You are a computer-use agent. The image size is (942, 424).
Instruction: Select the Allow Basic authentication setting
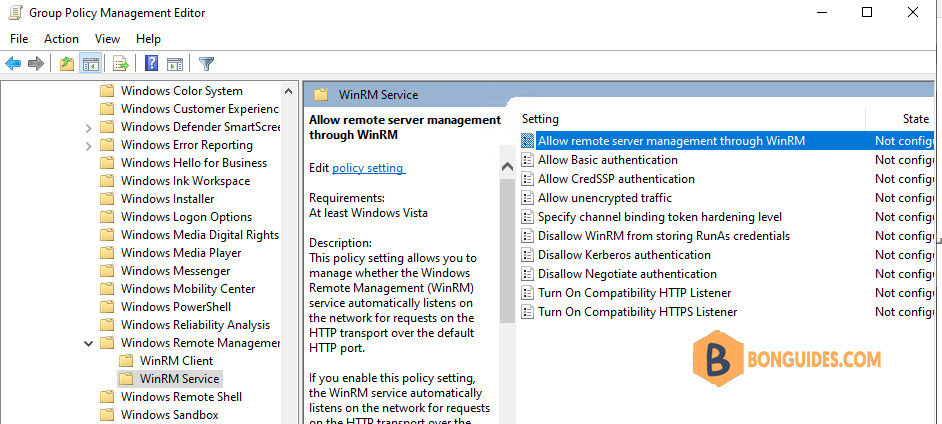coord(608,160)
